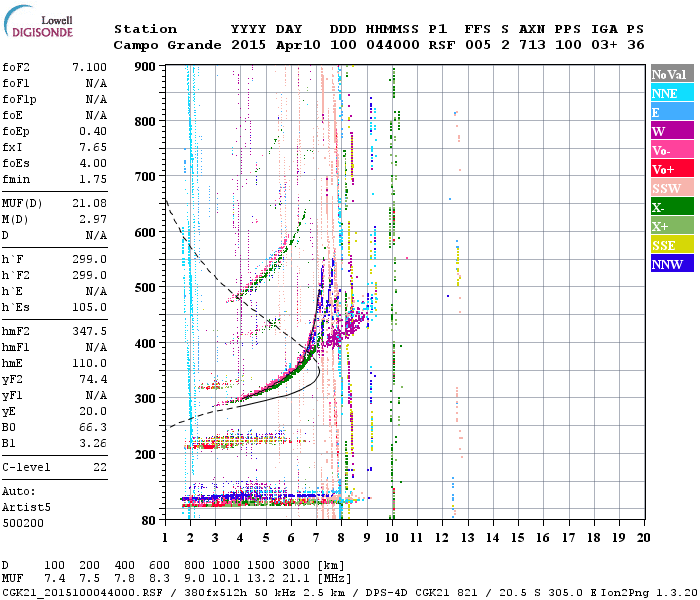Click the Campo Grande station name
The width and height of the screenshot is (700, 600).
[x=167, y=45]
